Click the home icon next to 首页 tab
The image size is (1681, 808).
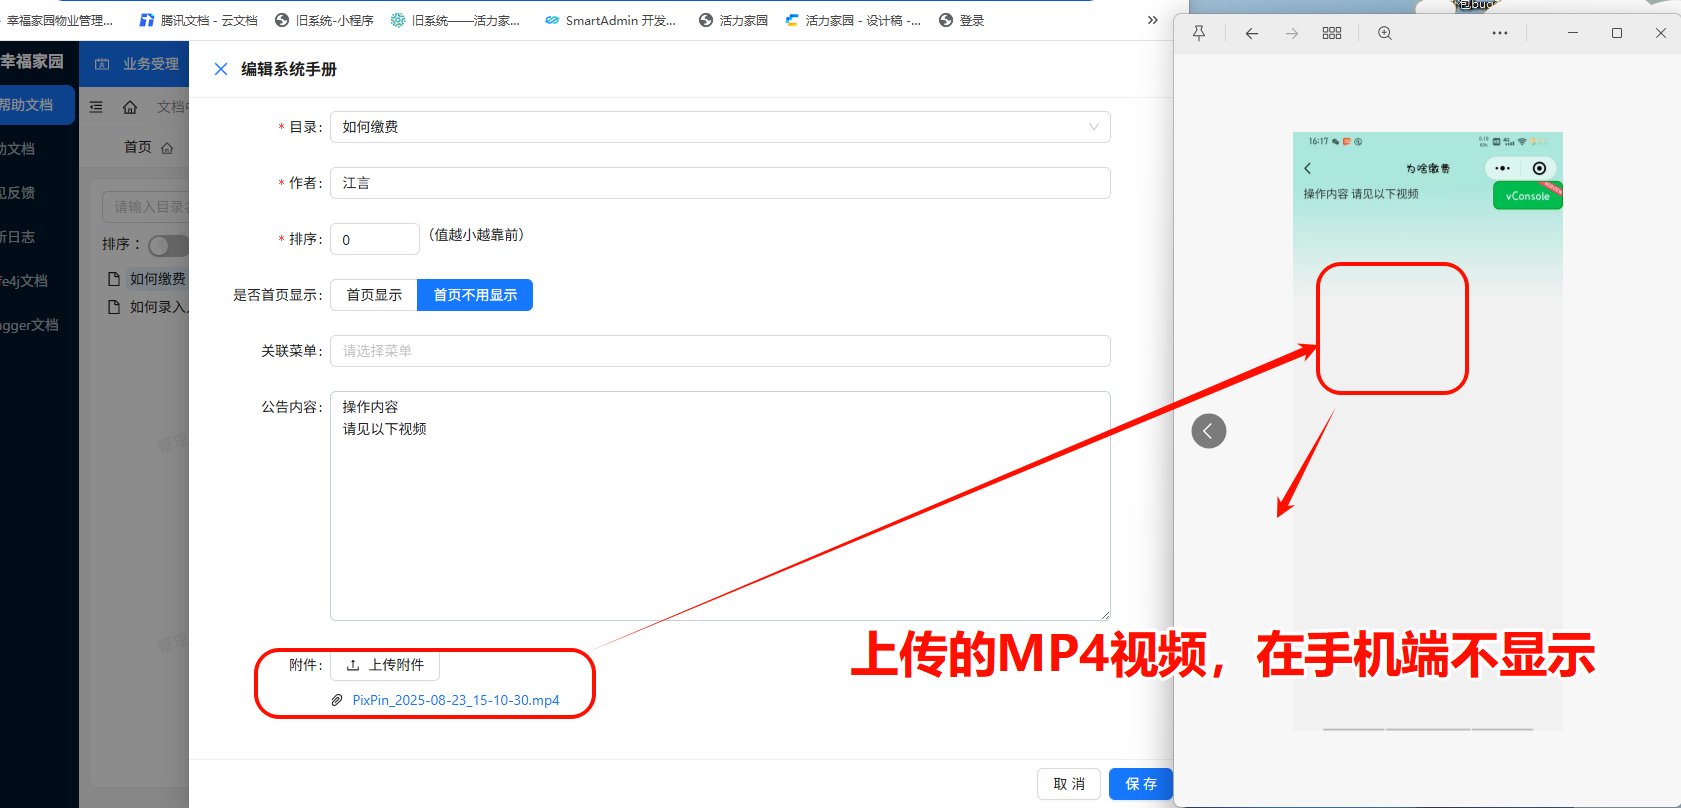tap(167, 148)
